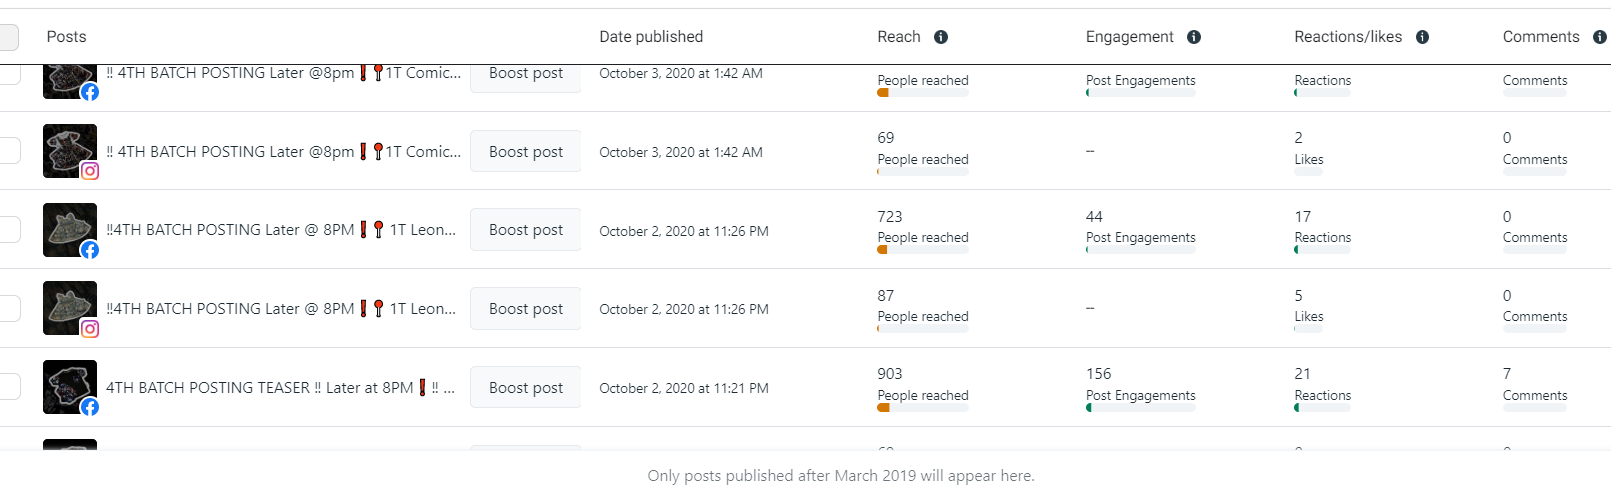Screen dimensions: 1611x489
Task: Select checkbox for the 723-reach post
Action: [x=9, y=230]
